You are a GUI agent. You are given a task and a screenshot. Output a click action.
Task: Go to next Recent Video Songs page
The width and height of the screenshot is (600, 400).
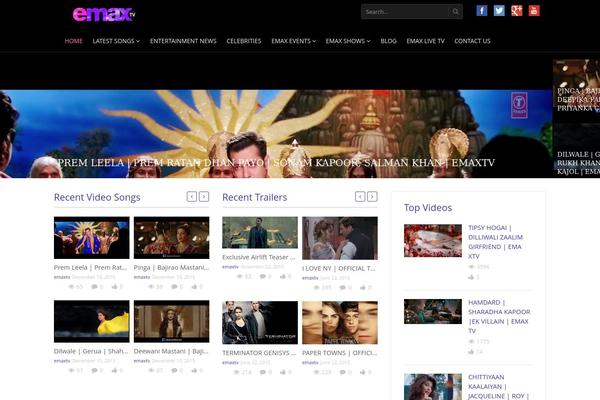tap(204, 197)
